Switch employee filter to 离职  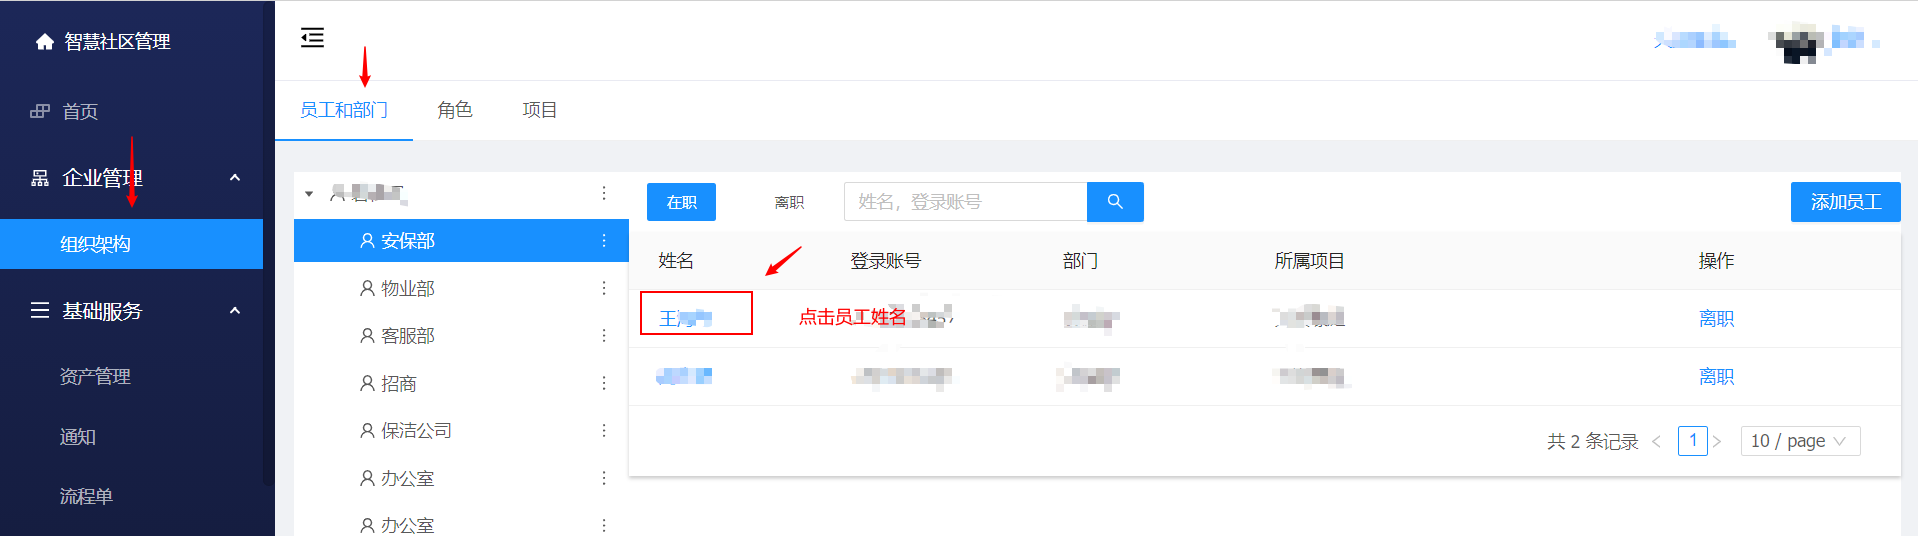(x=789, y=202)
